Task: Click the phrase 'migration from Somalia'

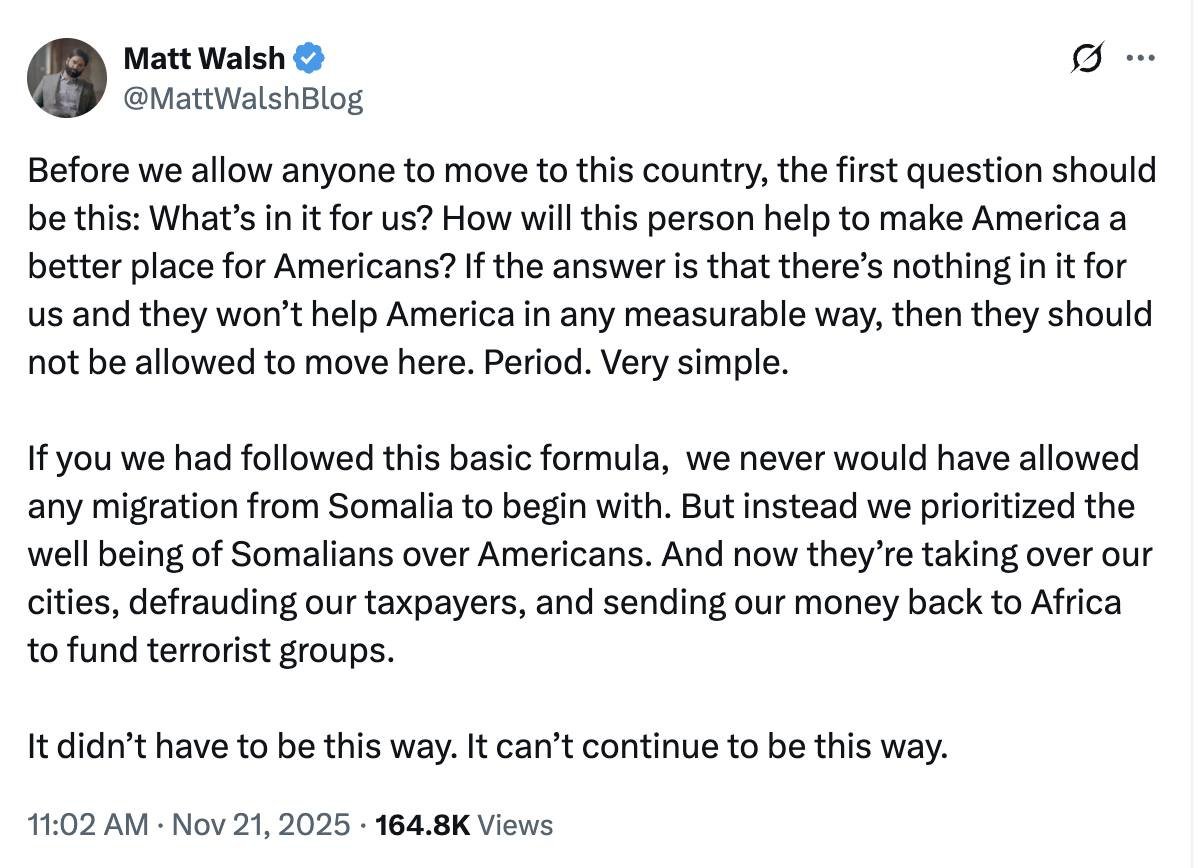Action: [x=273, y=507]
